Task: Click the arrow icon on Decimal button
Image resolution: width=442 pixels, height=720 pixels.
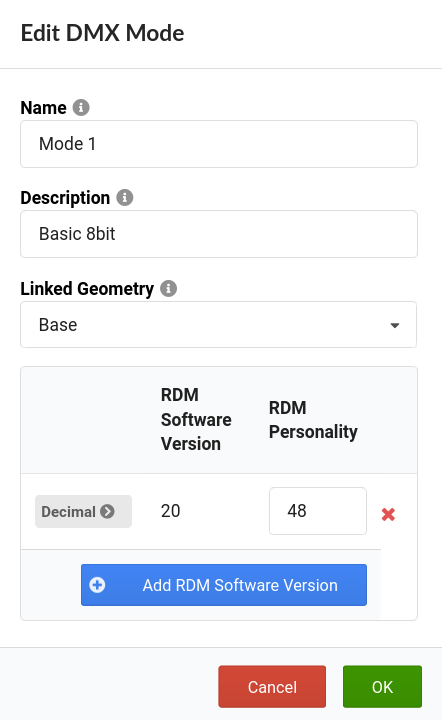Action: click(107, 511)
